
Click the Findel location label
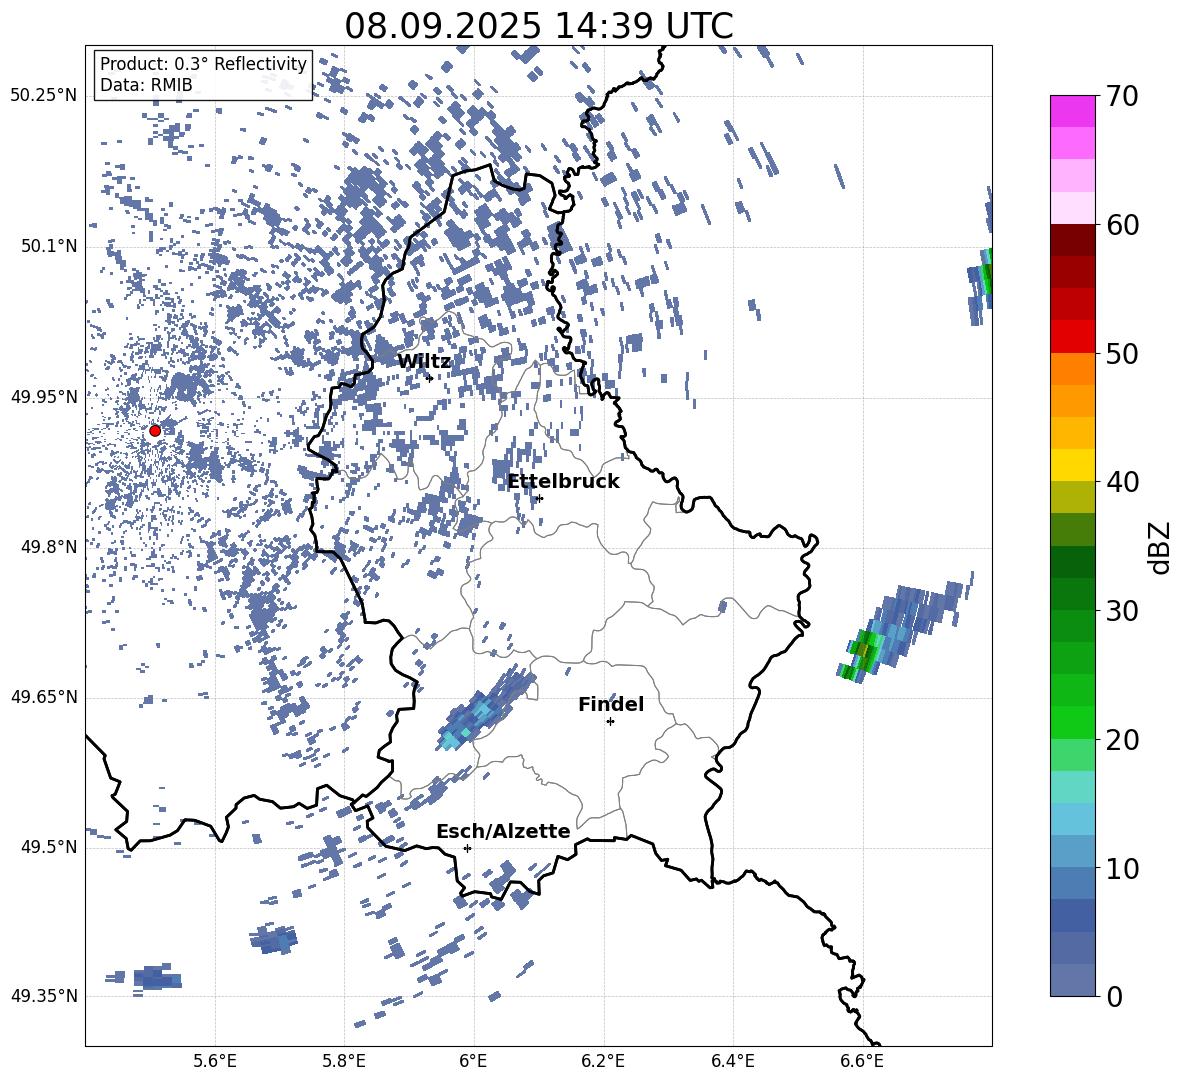611,704
